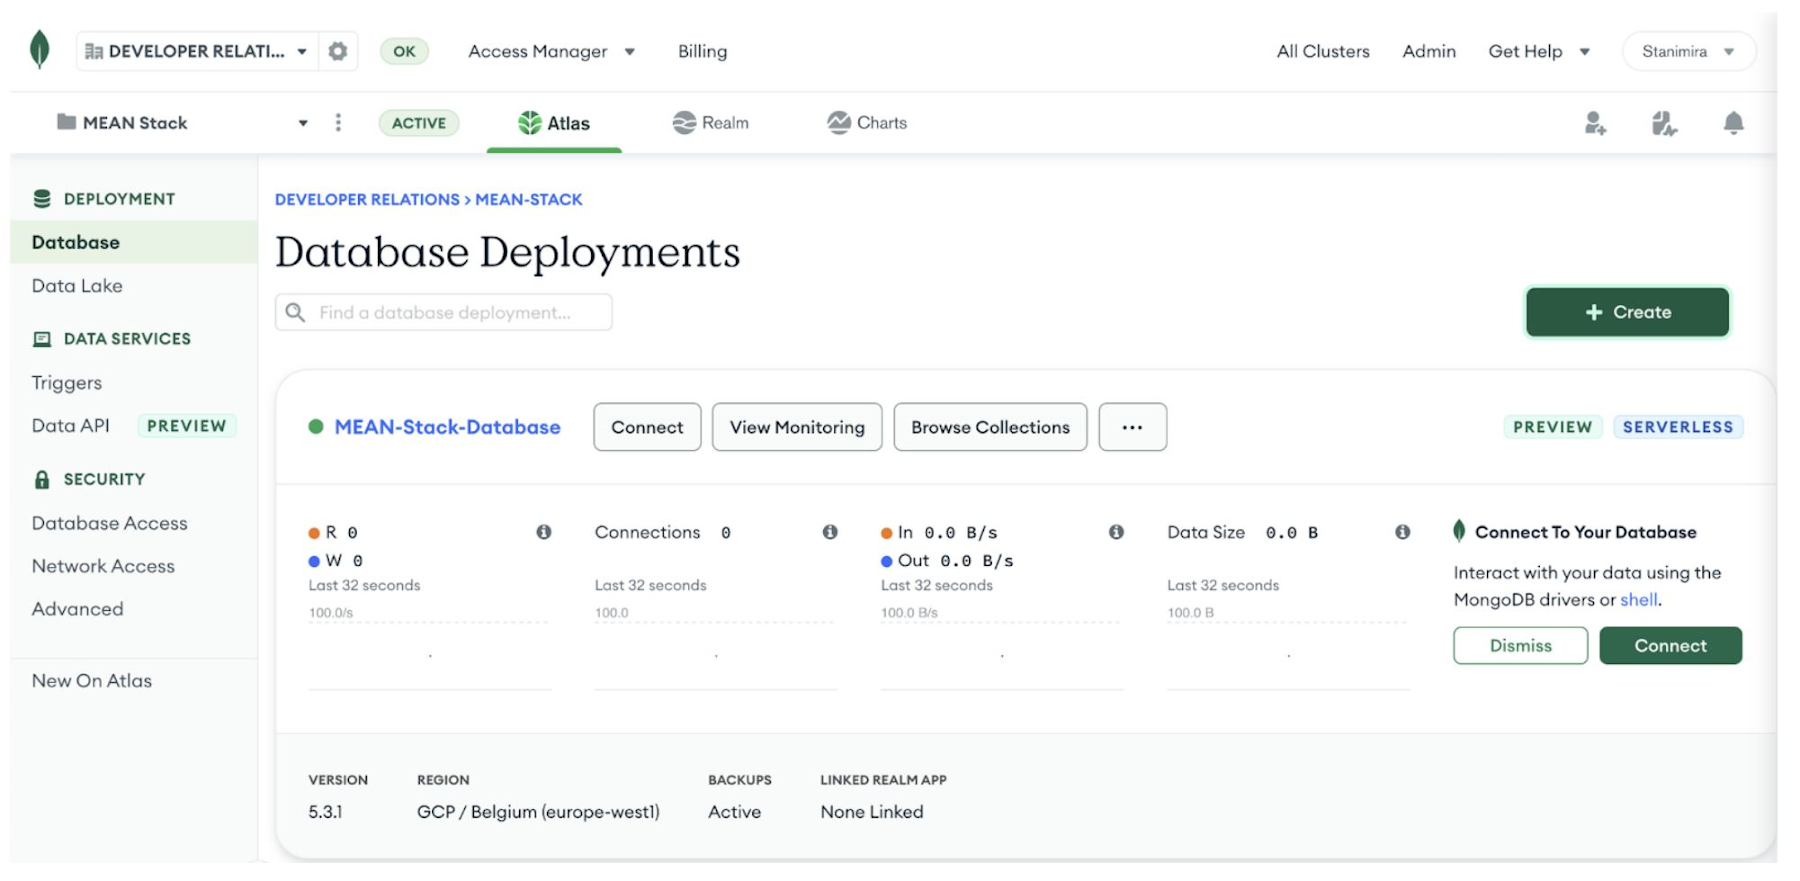Expand the MEAN Stack project dropdown
The height and width of the screenshot is (881, 1800).
pos(303,123)
